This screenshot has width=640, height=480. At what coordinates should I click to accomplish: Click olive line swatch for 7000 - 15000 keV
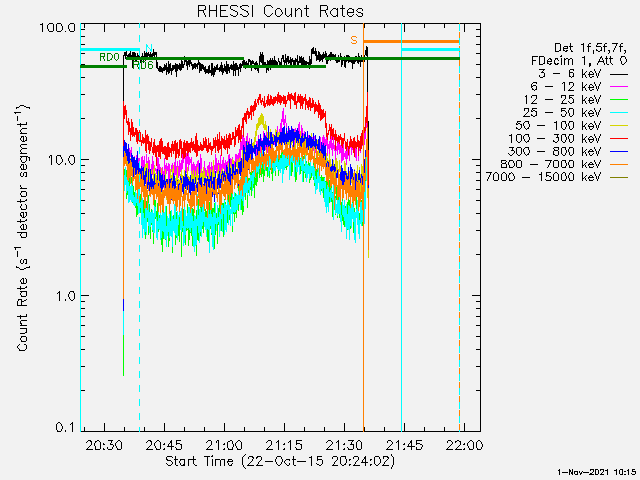tap(619, 178)
